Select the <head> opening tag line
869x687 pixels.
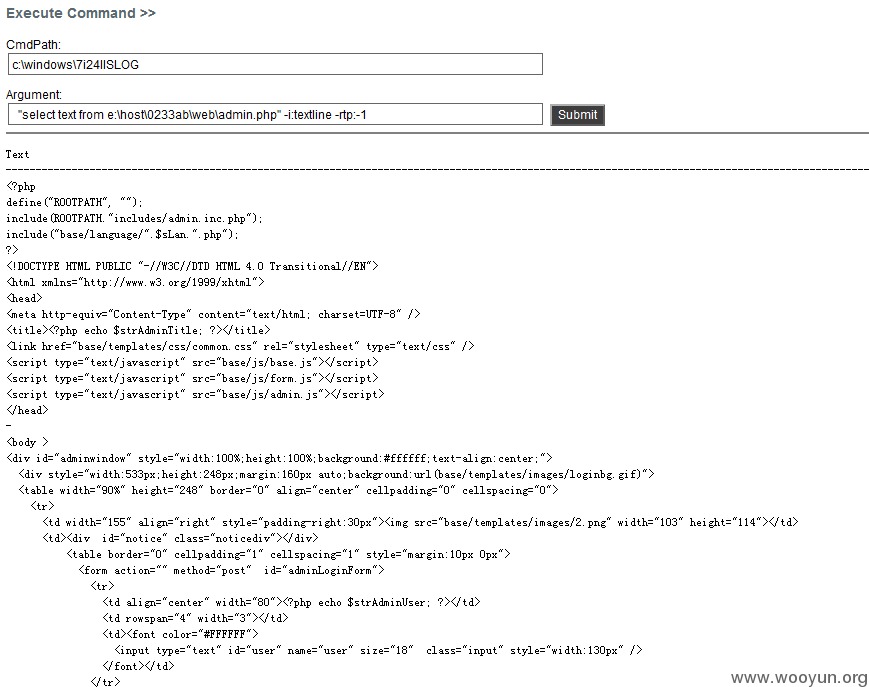(x=24, y=299)
